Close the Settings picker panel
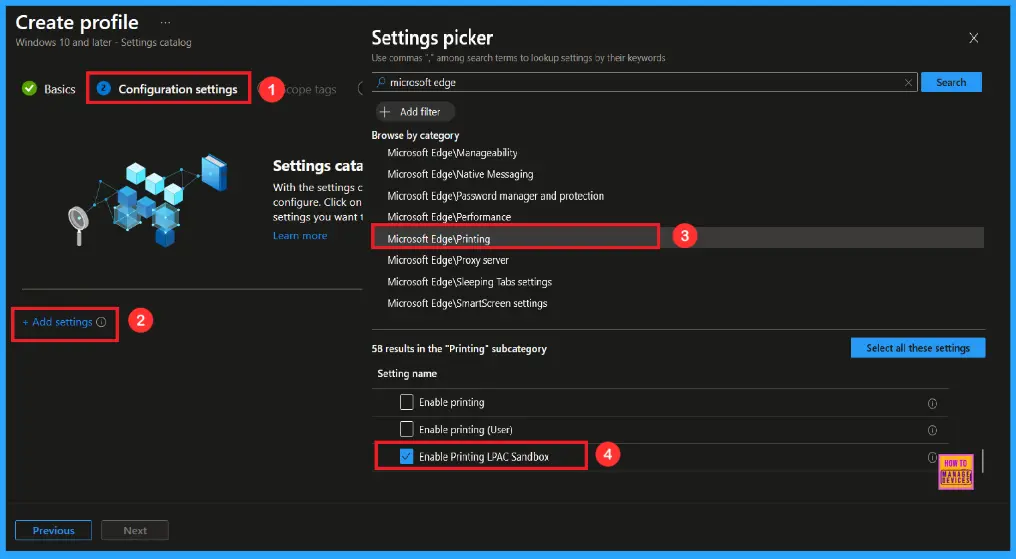1016x559 pixels. point(973,38)
